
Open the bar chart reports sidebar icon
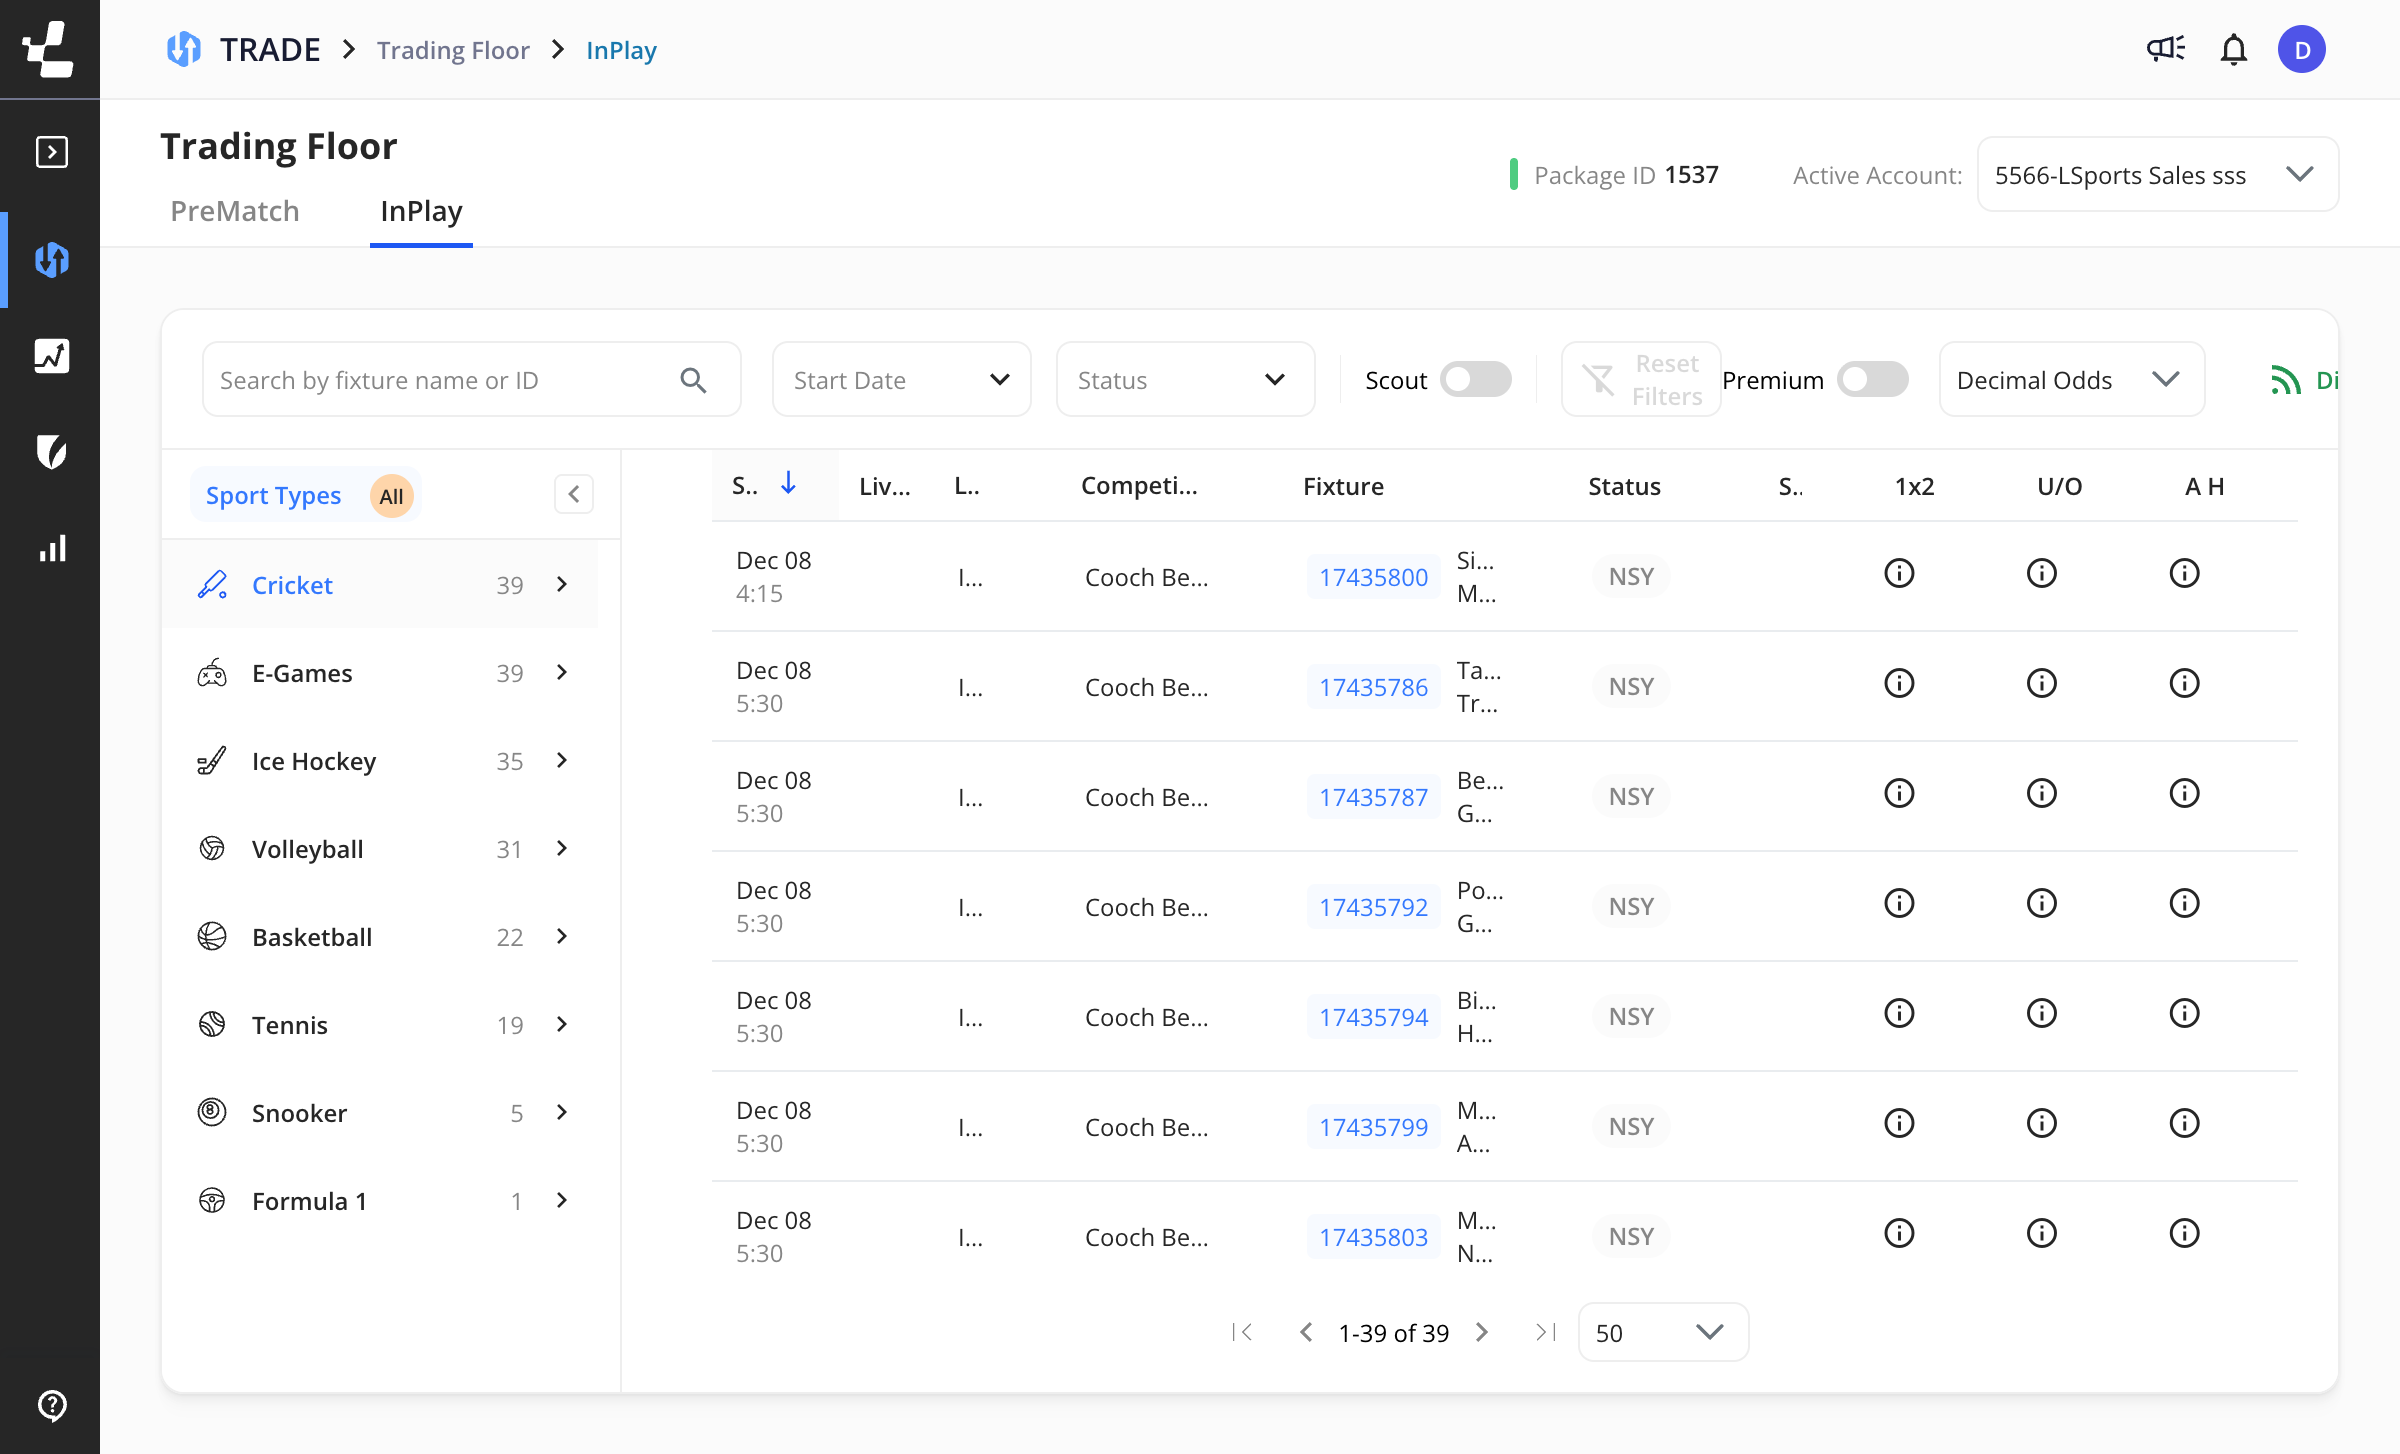click(x=51, y=548)
